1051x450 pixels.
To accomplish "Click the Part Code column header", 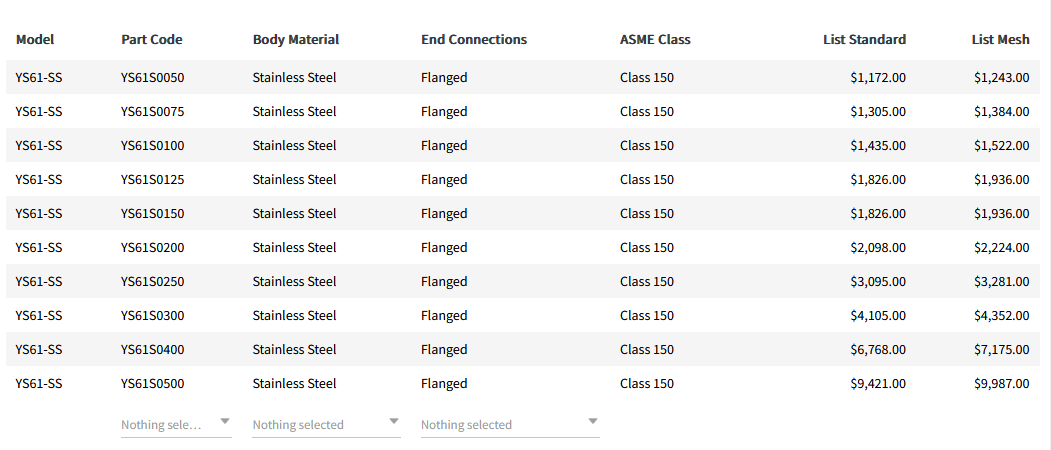I will [x=151, y=40].
